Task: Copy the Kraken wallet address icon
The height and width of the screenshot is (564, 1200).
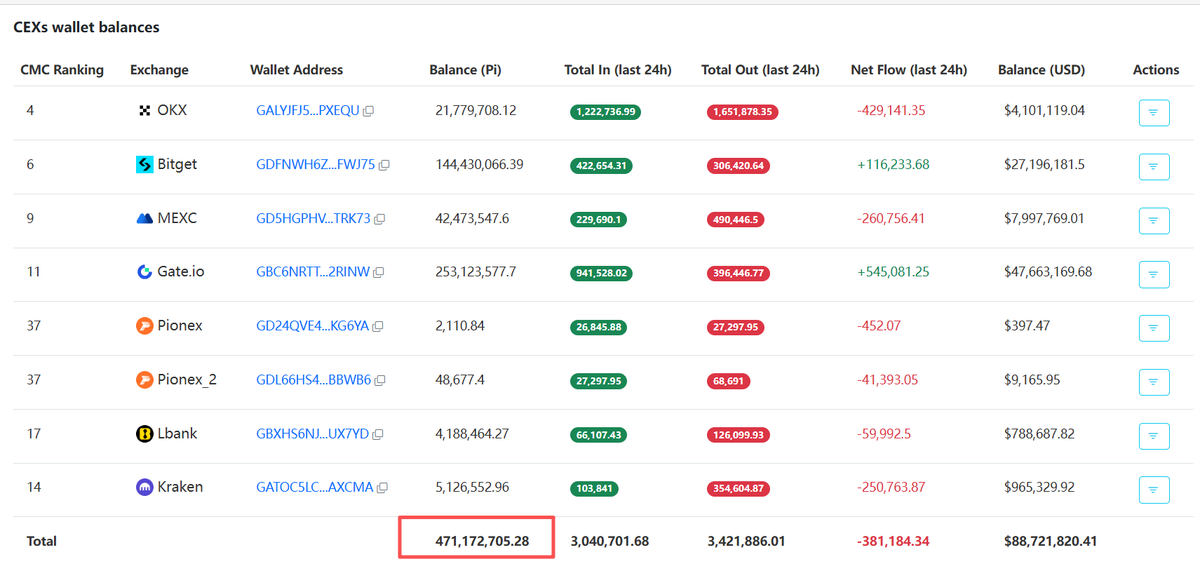Action: point(382,488)
